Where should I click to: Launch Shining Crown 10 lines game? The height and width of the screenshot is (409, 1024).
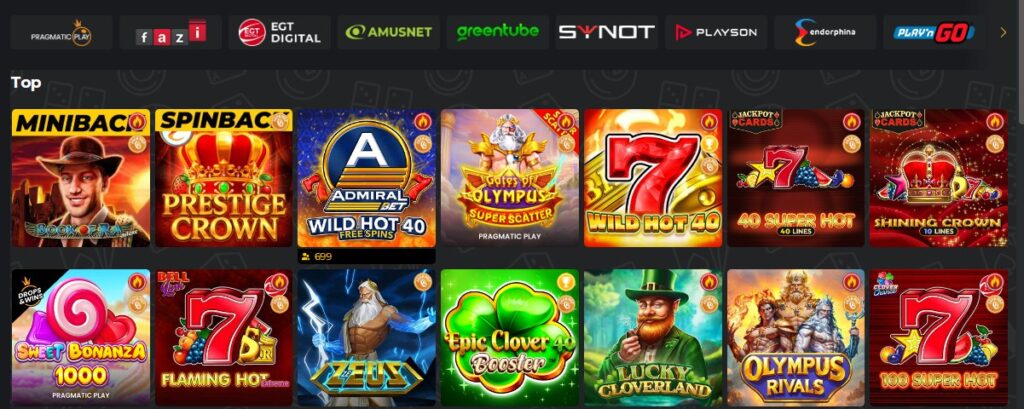pyautogui.click(x=938, y=178)
